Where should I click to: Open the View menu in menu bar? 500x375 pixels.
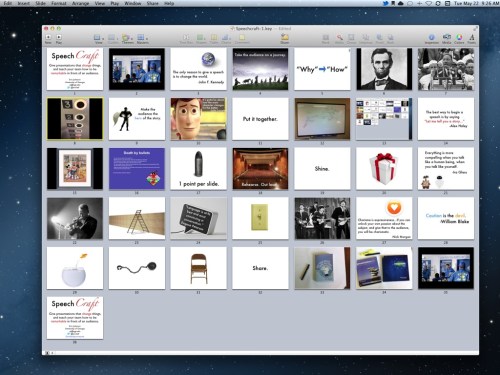click(100, 3)
